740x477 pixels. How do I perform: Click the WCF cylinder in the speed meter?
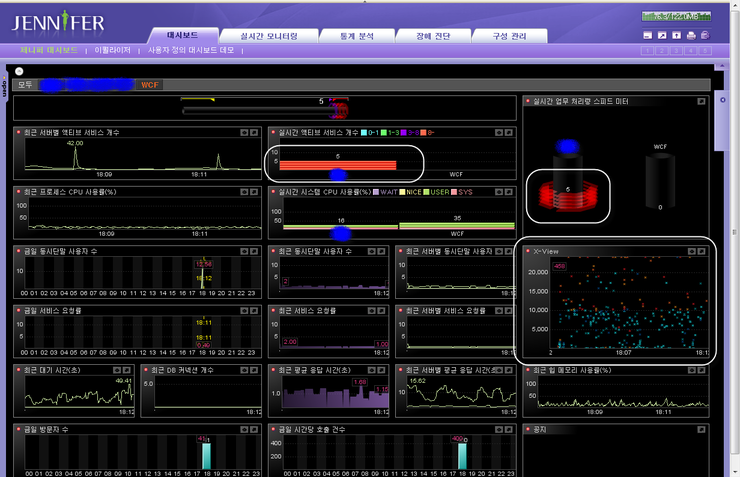click(660, 181)
